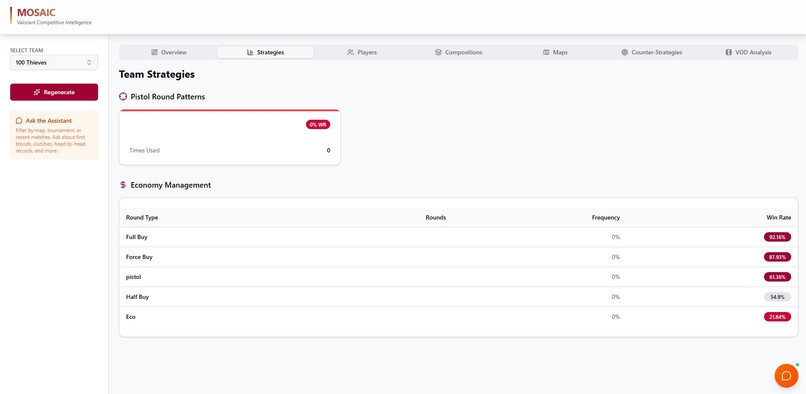Click the 61.36% win rate badge
Viewport: 806px width, 394px height.
click(x=777, y=277)
